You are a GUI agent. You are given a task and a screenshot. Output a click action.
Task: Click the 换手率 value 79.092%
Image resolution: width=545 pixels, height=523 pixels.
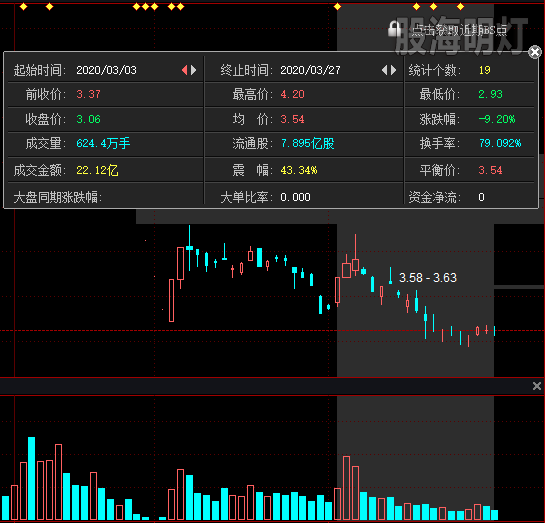pos(500,143)
